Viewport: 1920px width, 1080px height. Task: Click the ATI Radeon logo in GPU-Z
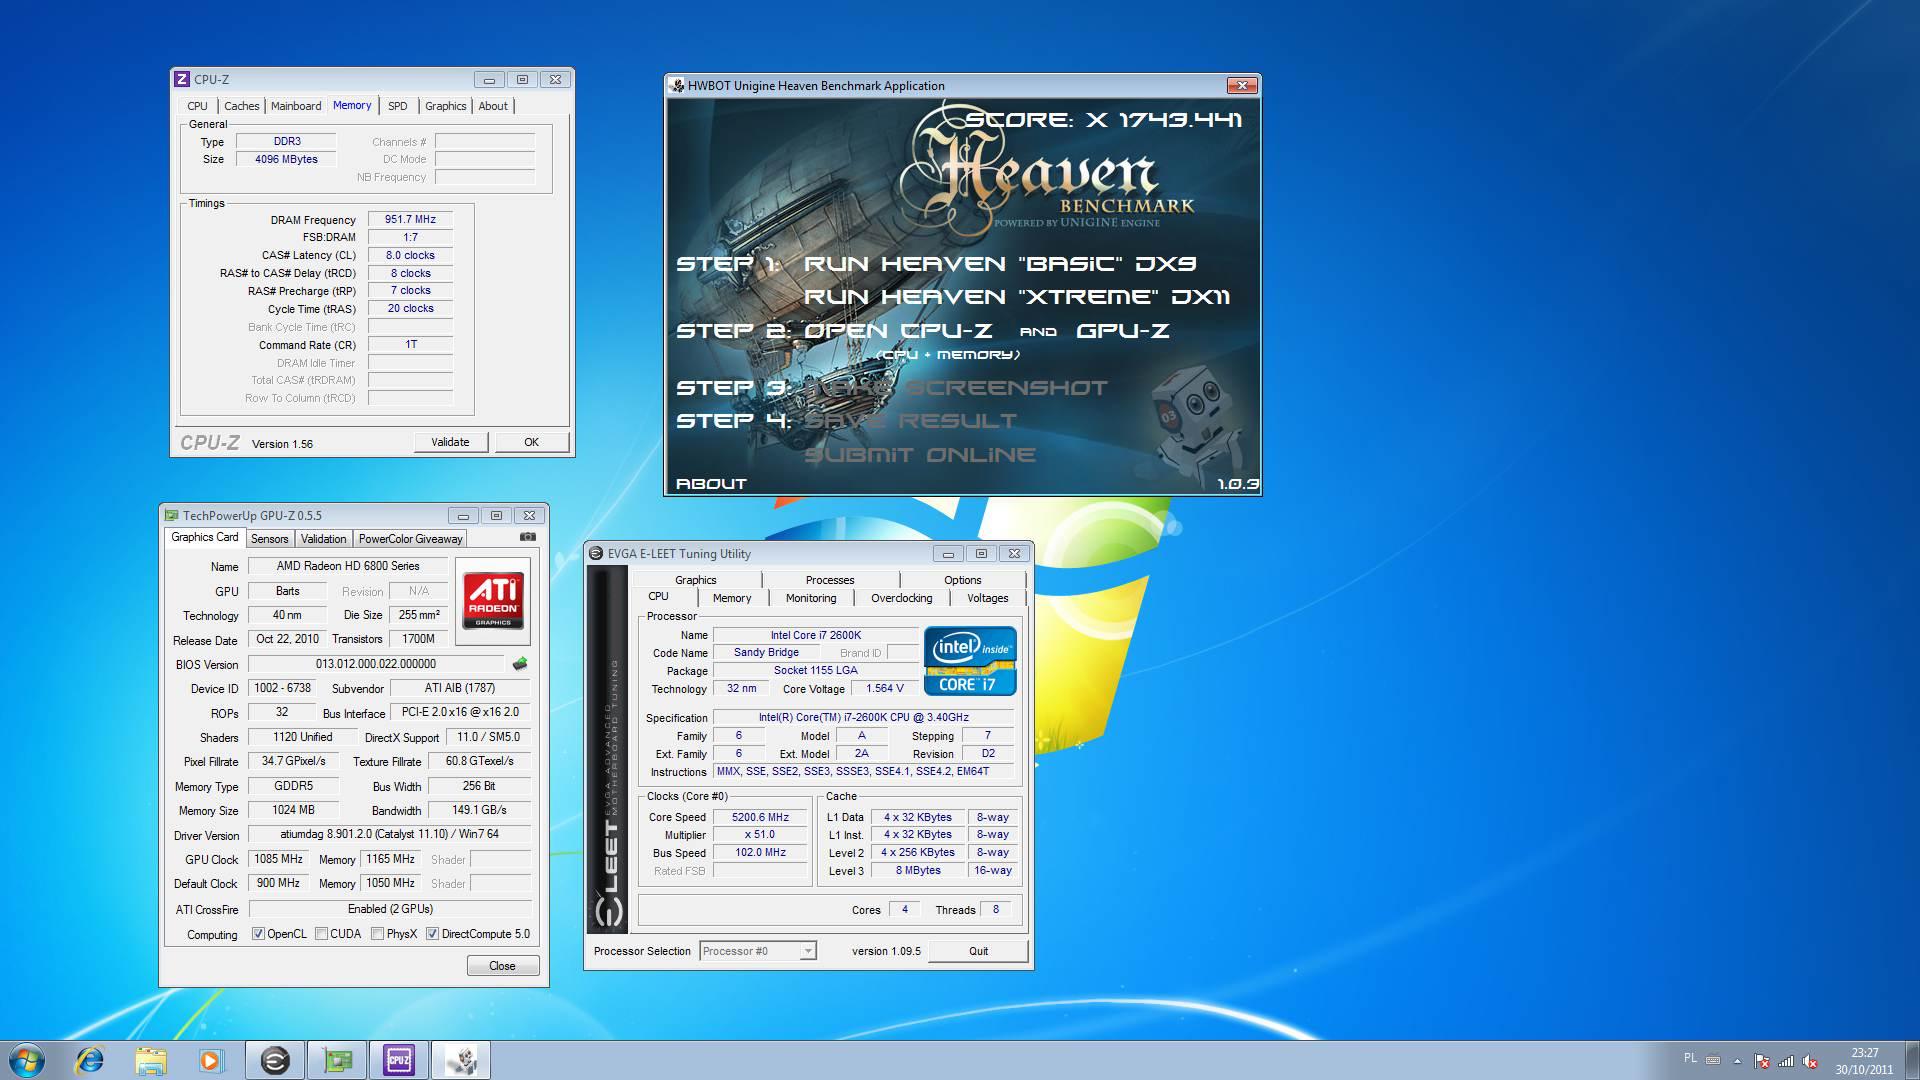coord(493,600)
